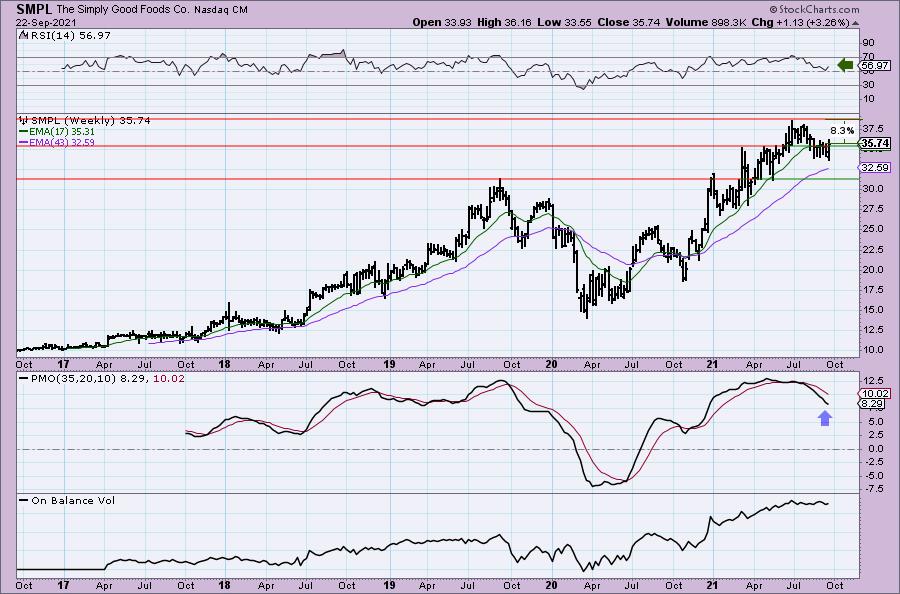Click the EMA(17) 35.31 legend text
This screenshot has height=594, width=900.
[61, 131]
